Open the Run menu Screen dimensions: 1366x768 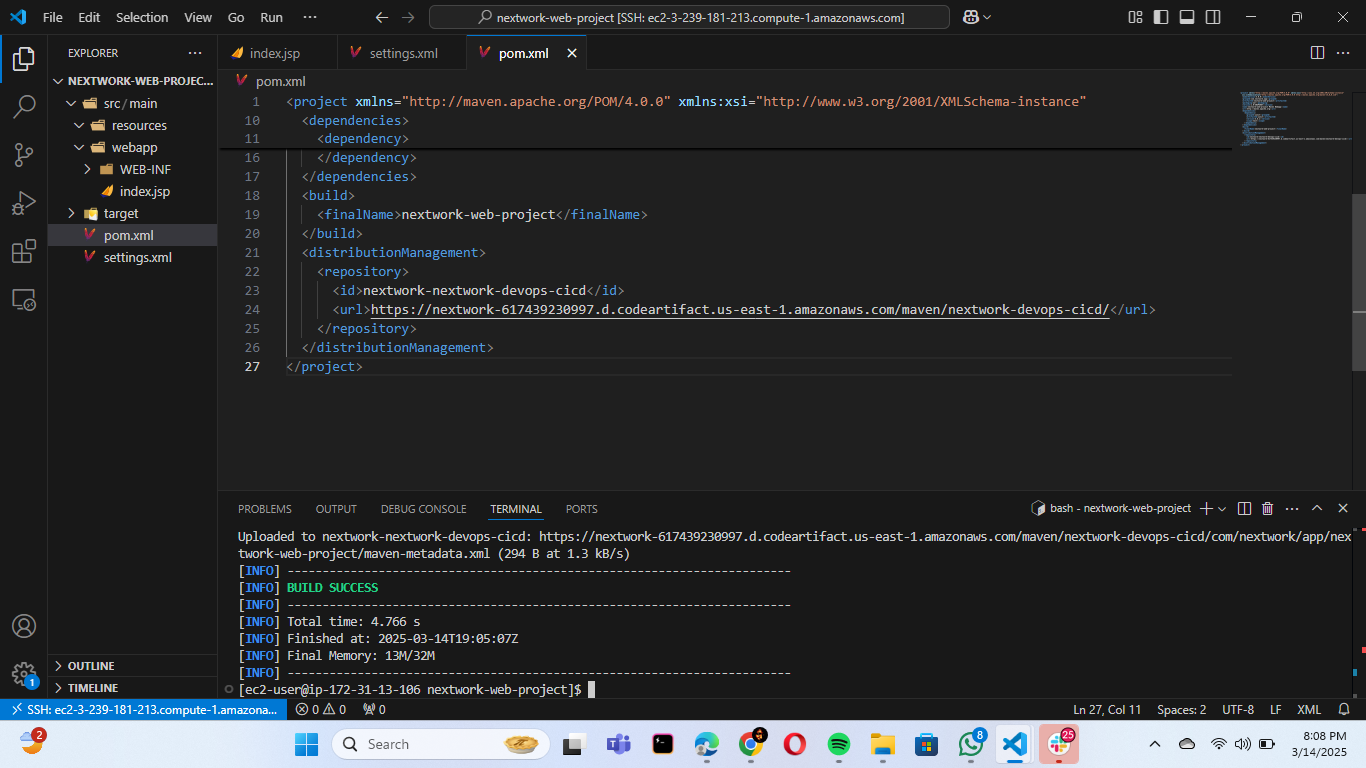coord(271,17)
